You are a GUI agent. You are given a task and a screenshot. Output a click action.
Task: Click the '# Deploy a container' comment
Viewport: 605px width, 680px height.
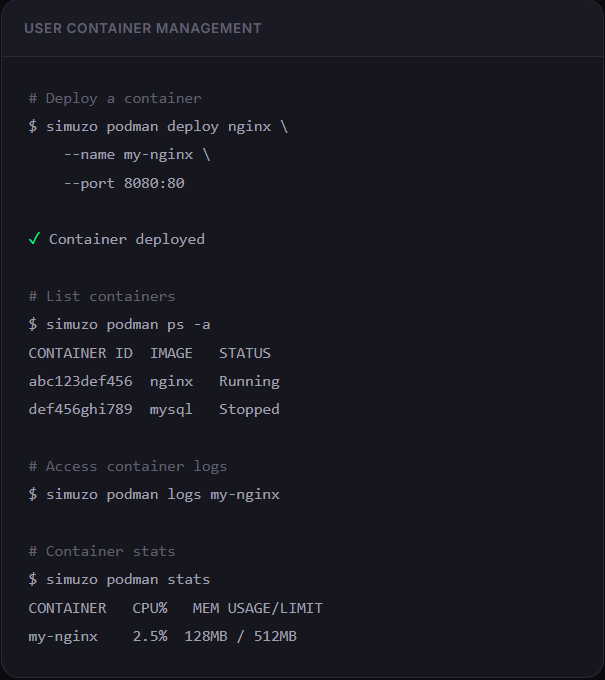point(115,98)
